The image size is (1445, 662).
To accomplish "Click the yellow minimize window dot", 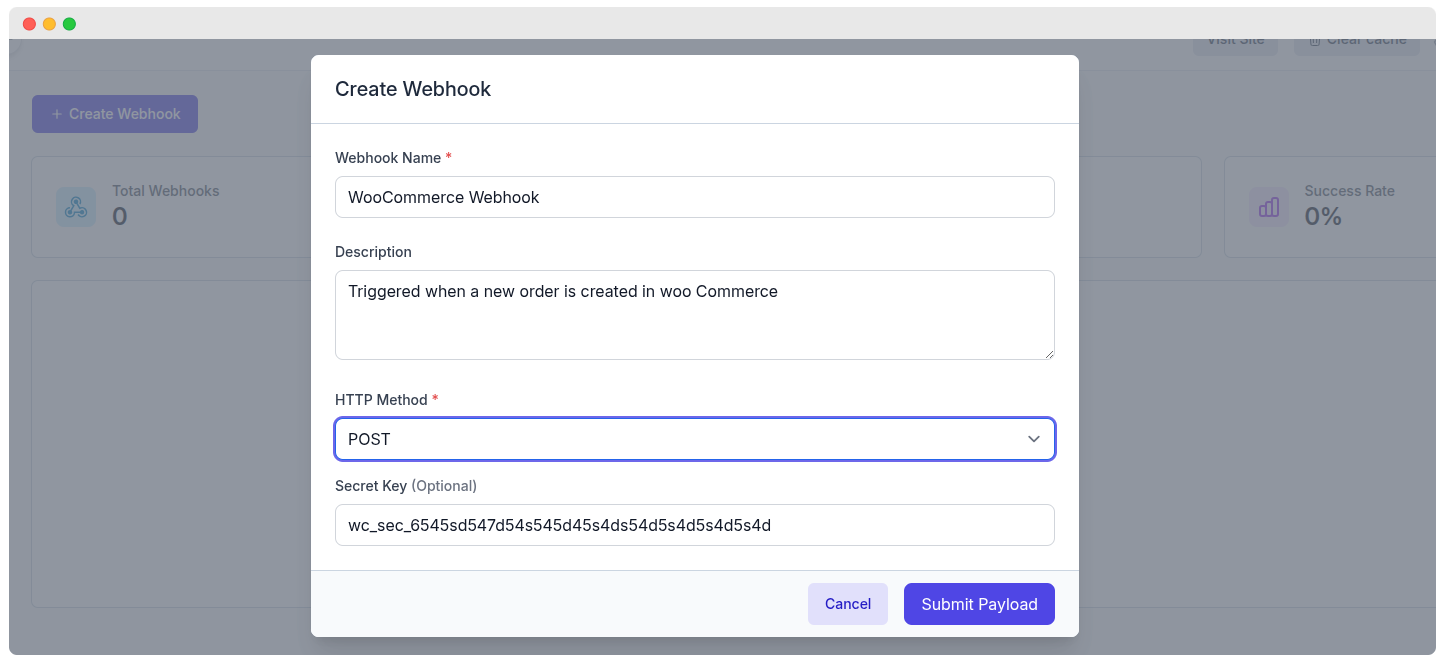I will pyautogui.click(x=49, y=24).
